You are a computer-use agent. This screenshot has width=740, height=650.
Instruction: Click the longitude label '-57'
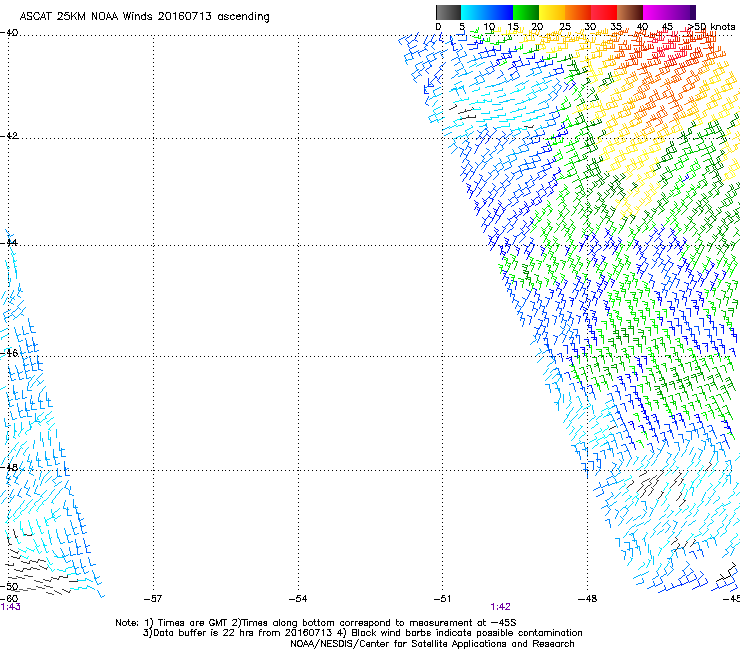153,599
